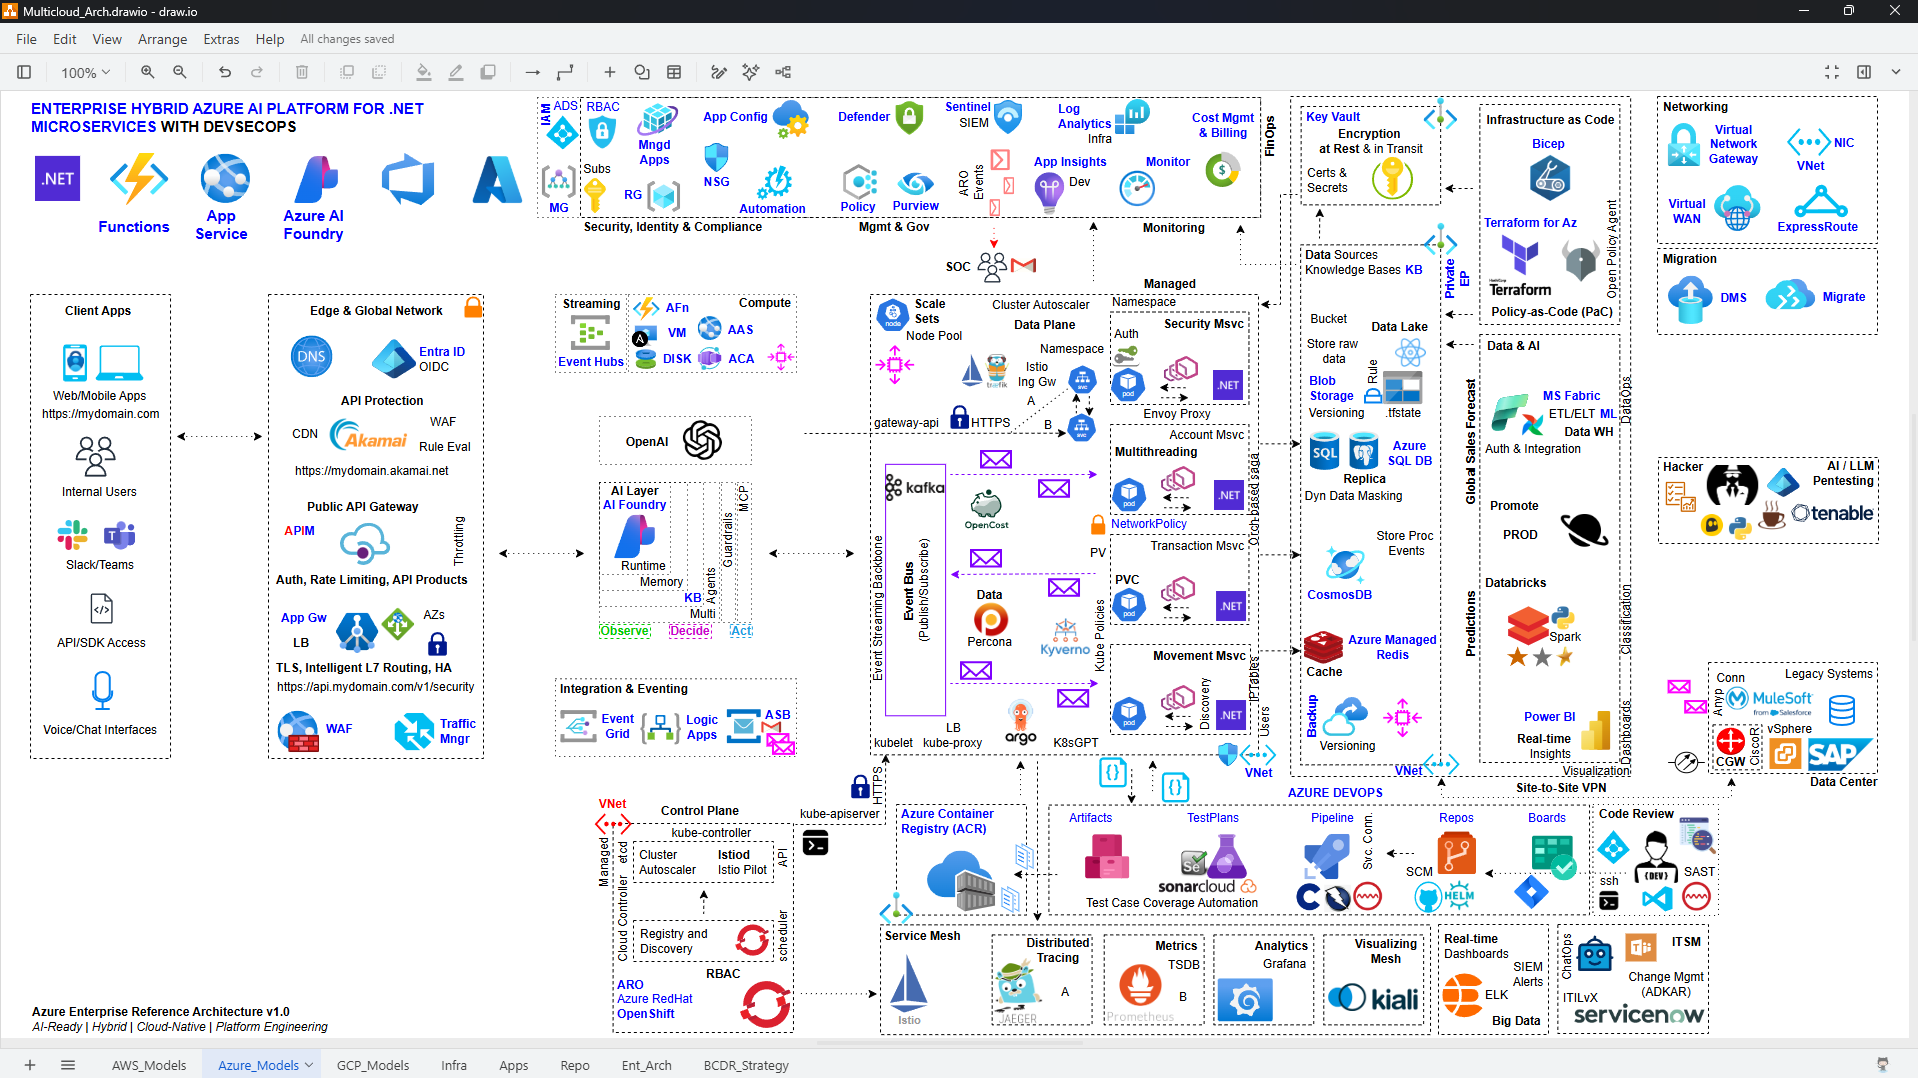Select the Azure AI Foundry icon

[316, 180]
